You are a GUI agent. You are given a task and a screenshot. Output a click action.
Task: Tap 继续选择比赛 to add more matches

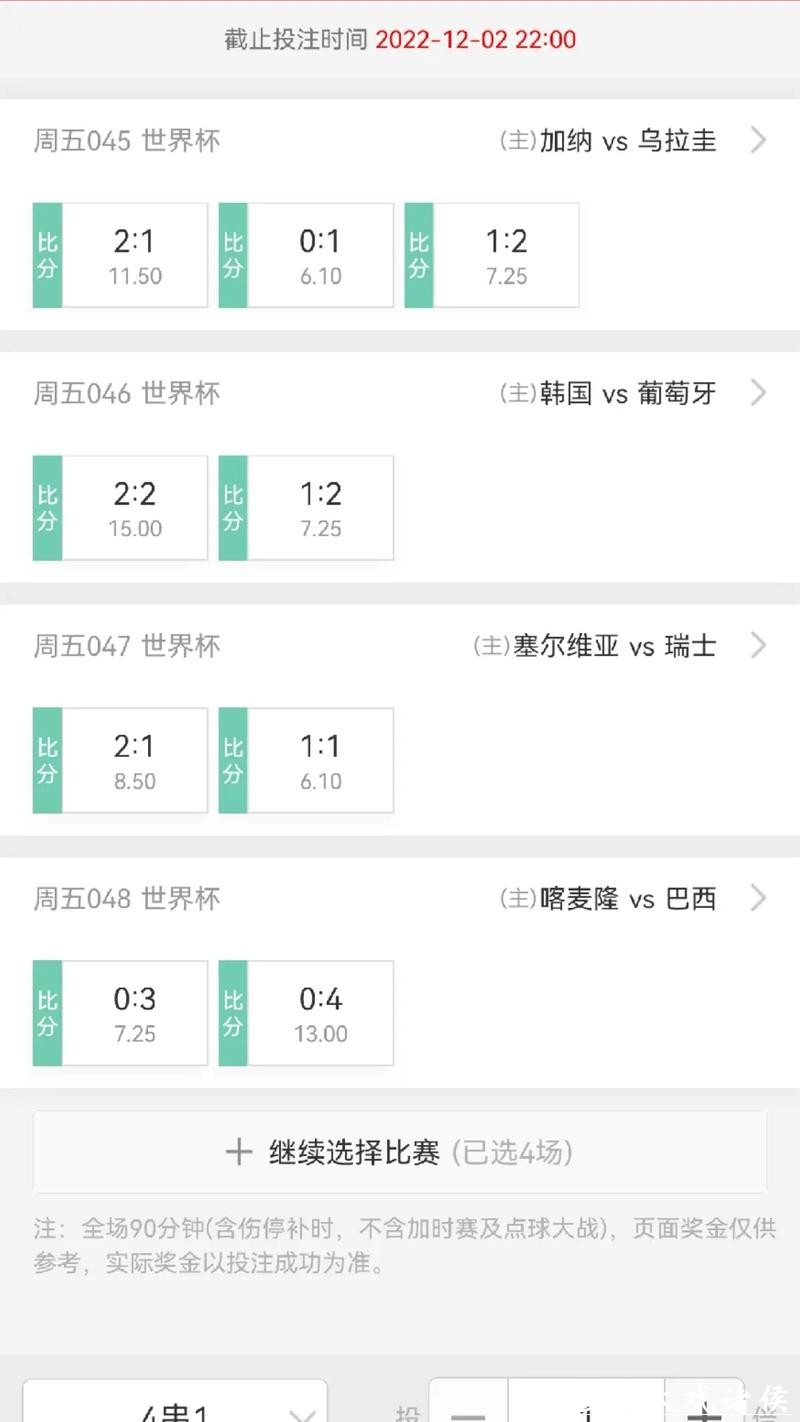pyautogui.click(x=400, y=1151)
